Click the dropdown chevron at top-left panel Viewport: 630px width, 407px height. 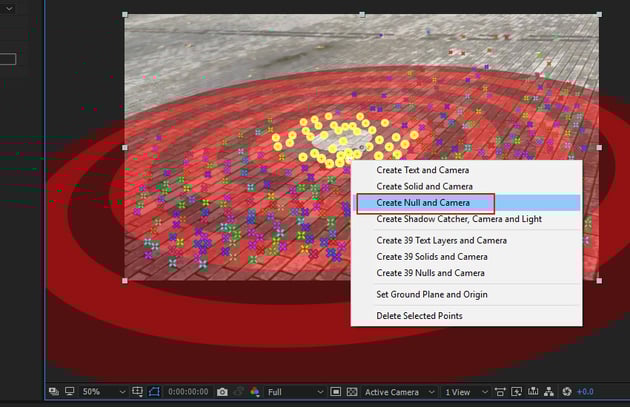coord(8,8)
